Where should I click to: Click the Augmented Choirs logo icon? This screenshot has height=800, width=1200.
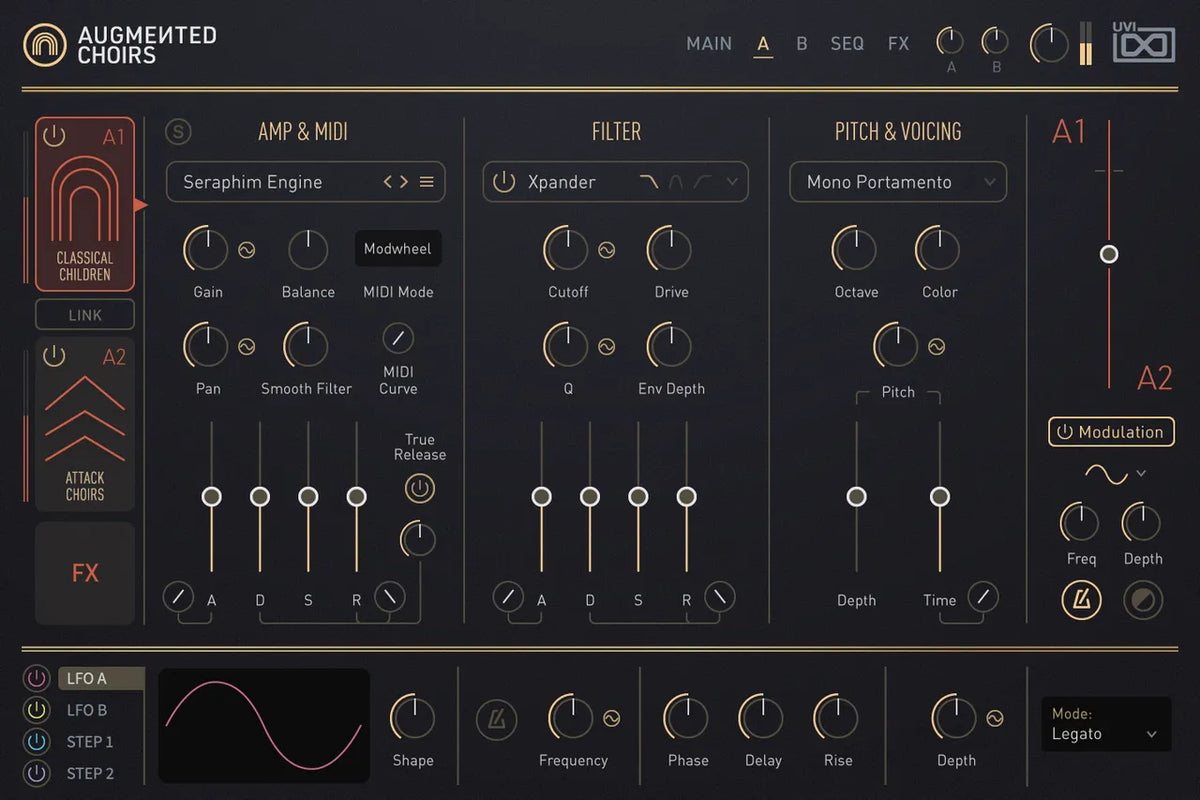click(x=45, y=45)
